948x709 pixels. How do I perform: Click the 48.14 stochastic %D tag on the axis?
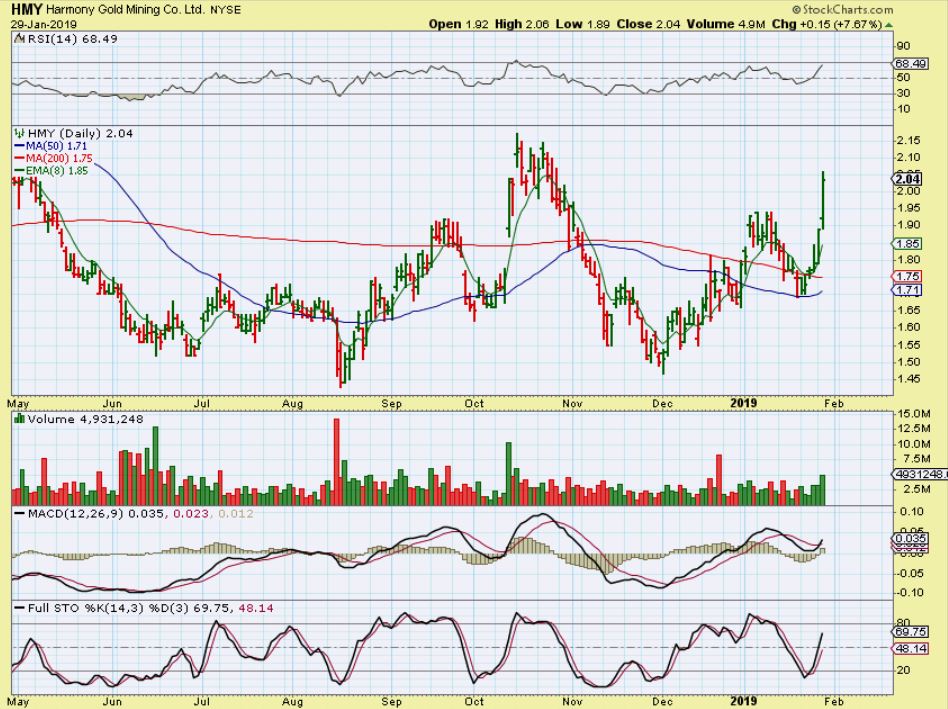tap(911, 649)
